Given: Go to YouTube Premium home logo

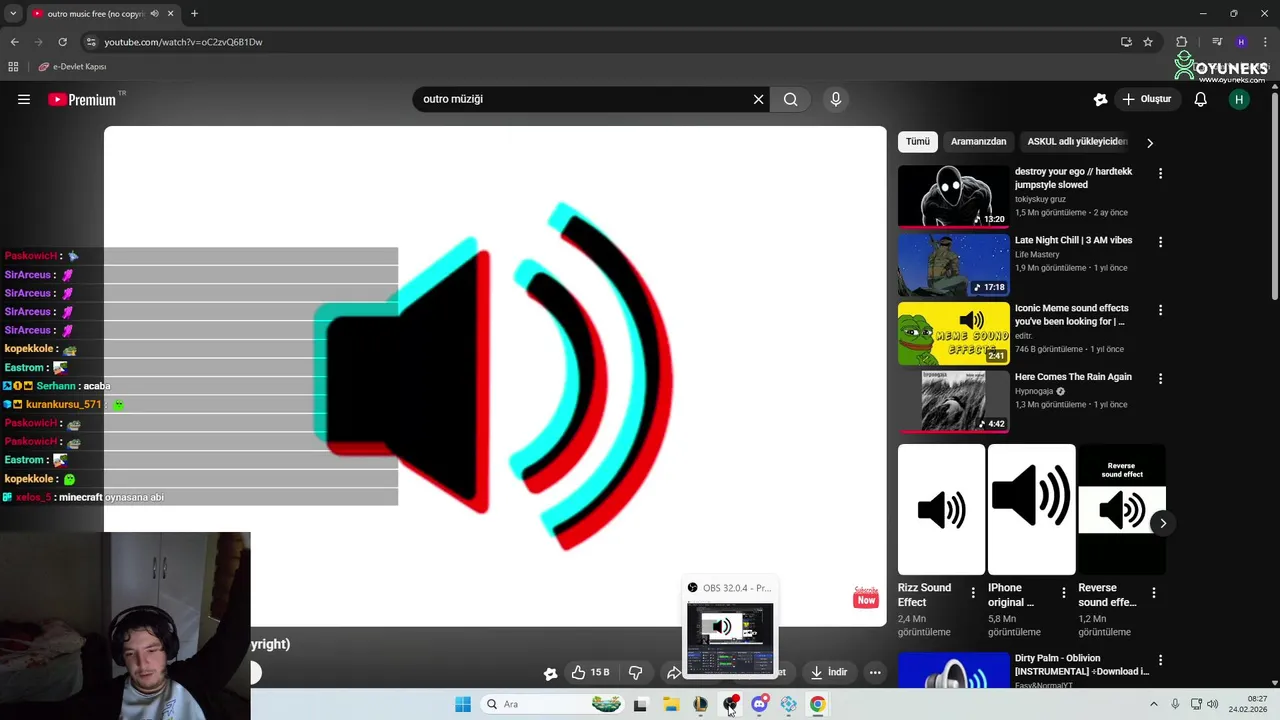Looking at the screenshot, I should pyautogui.click(x=82, y=99).
